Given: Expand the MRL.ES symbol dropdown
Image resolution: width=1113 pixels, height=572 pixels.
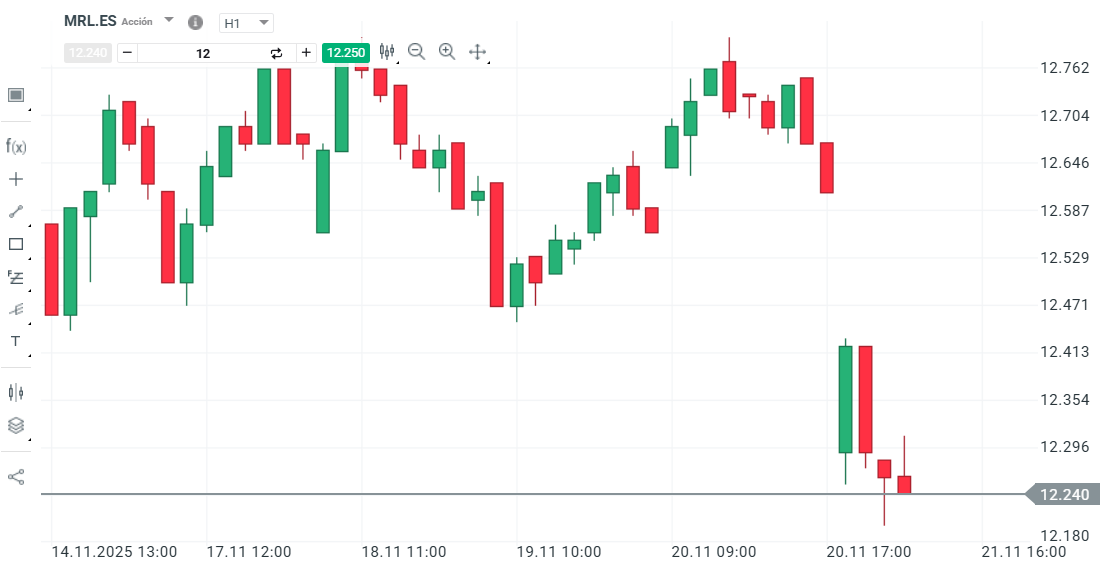Looking at the screenshot, I should [x=169, y=21].
